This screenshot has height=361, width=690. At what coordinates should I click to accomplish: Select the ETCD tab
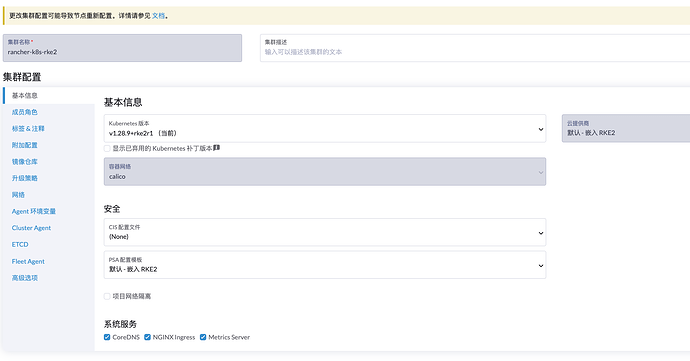coord(20,244)
